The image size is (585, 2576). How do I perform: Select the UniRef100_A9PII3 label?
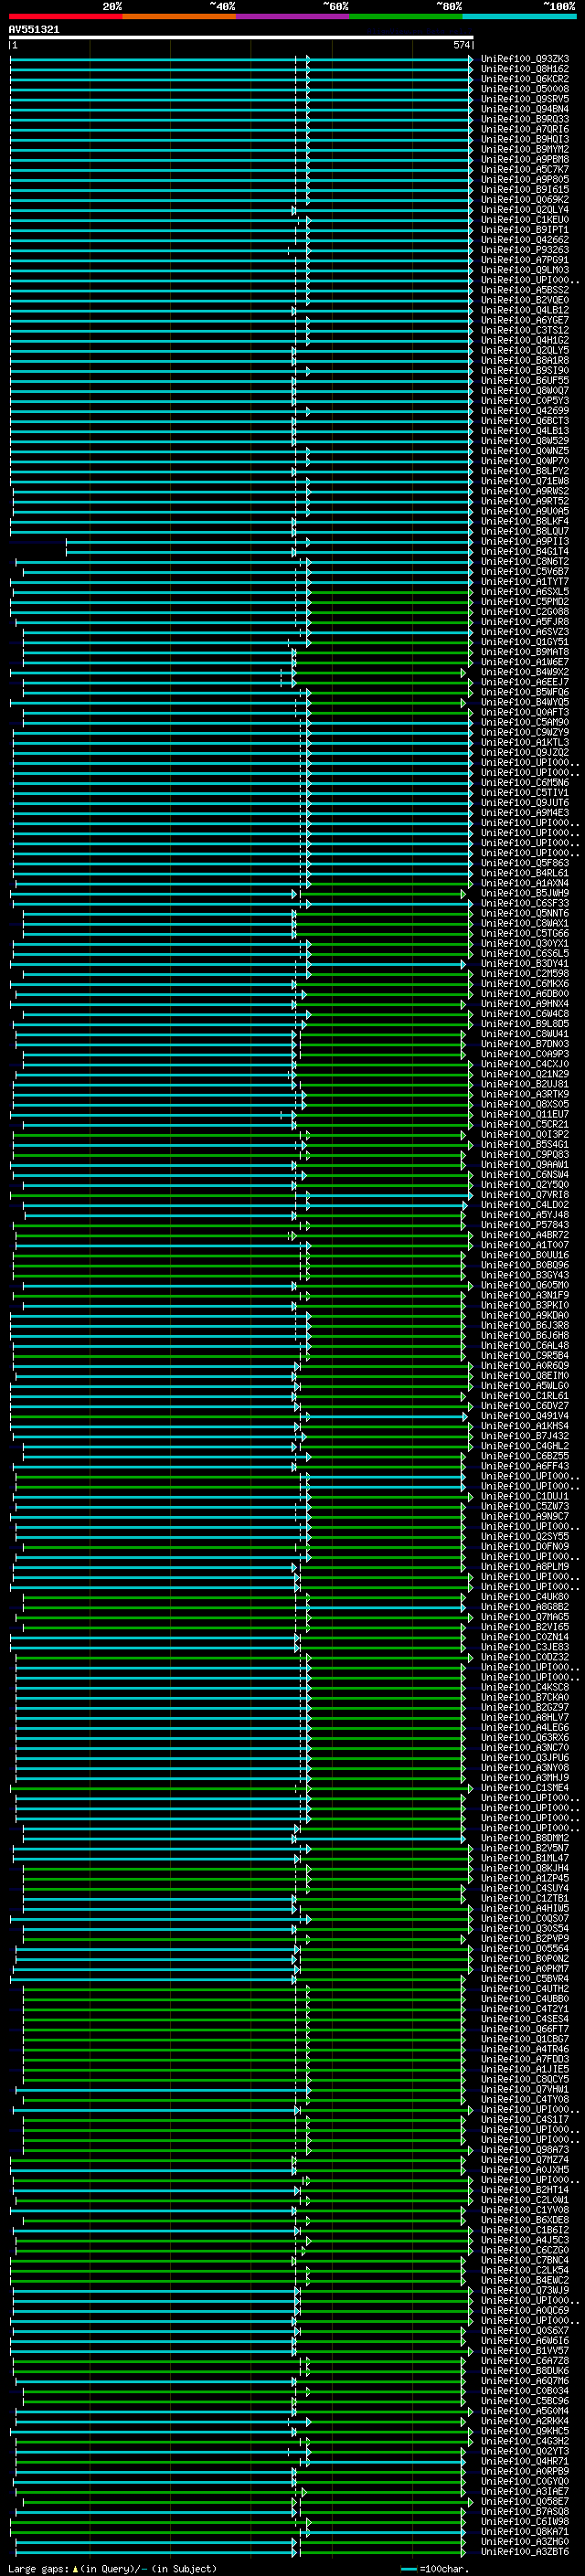[x=525, y=542]
